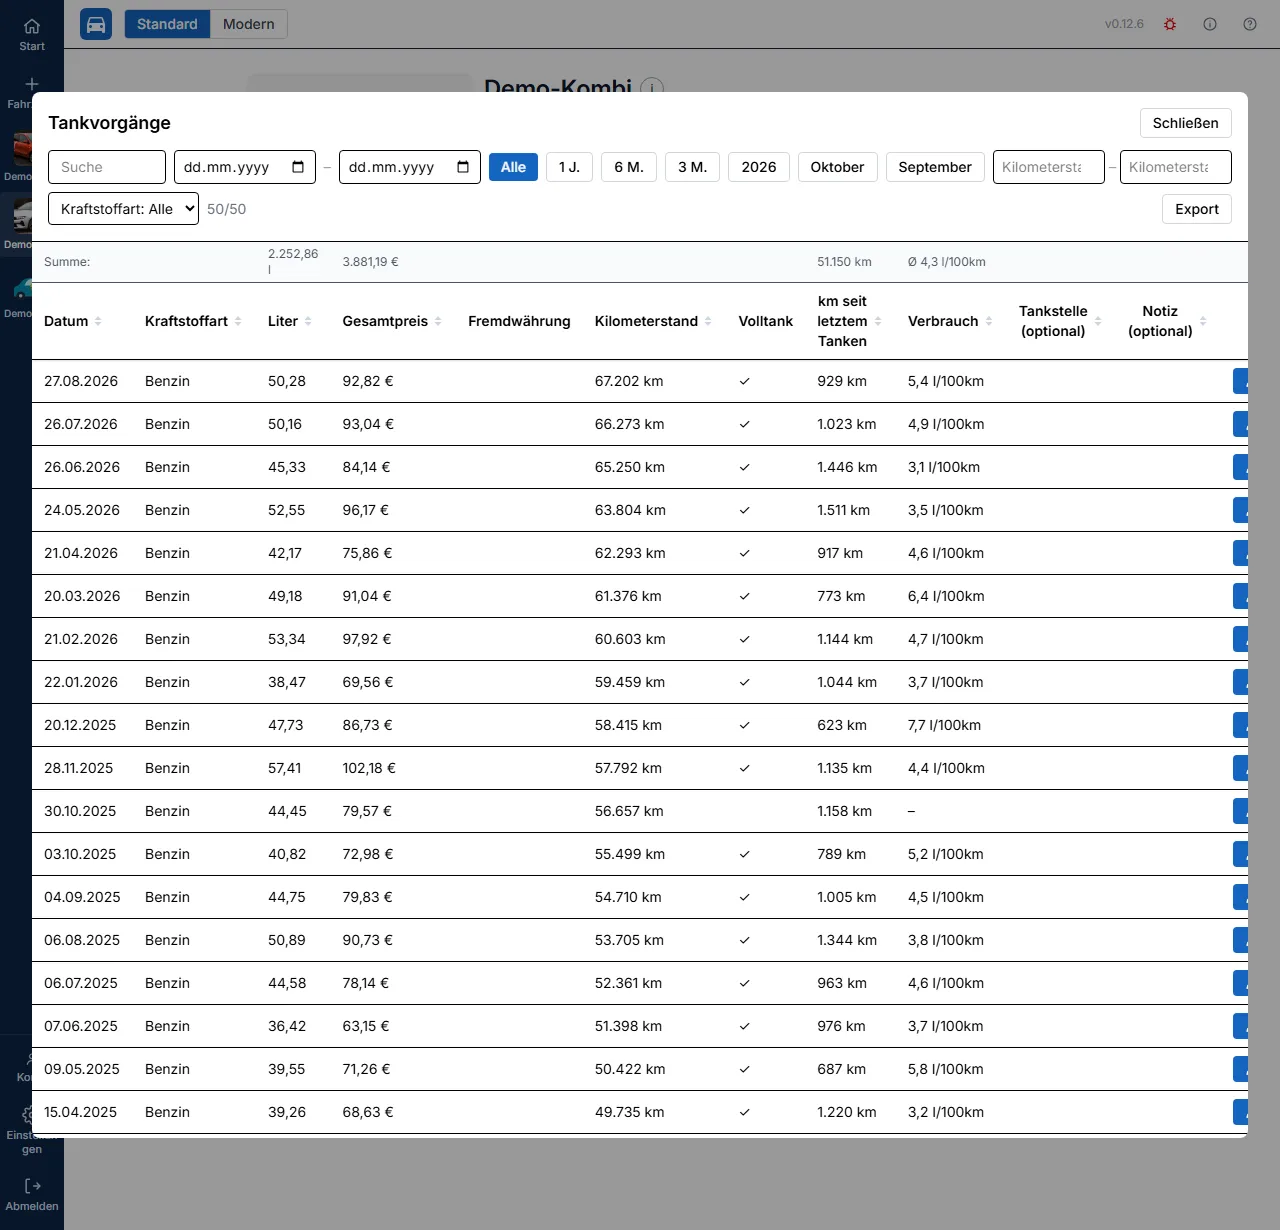The image size is (1280, 1230).
Task: Select the Alle time filter
Action: [x=513, y=167]
